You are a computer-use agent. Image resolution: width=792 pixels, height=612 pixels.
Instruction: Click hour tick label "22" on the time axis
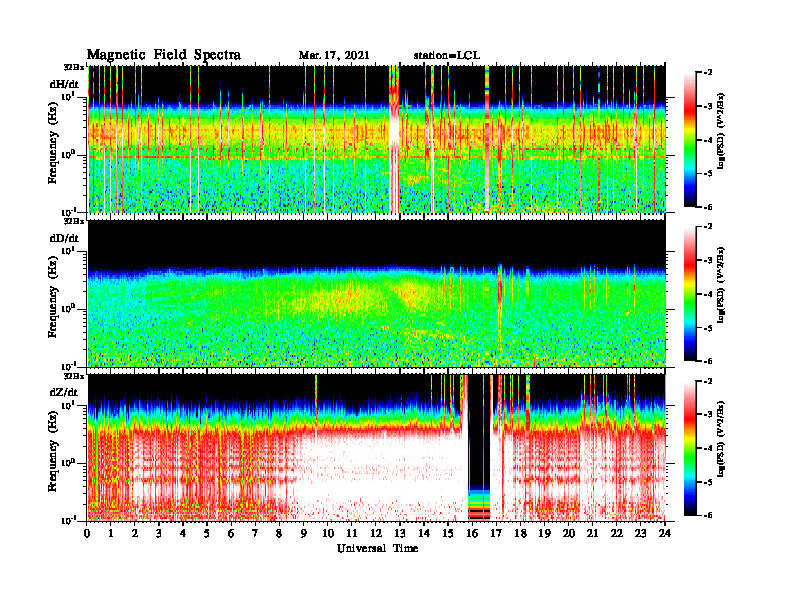617,534
